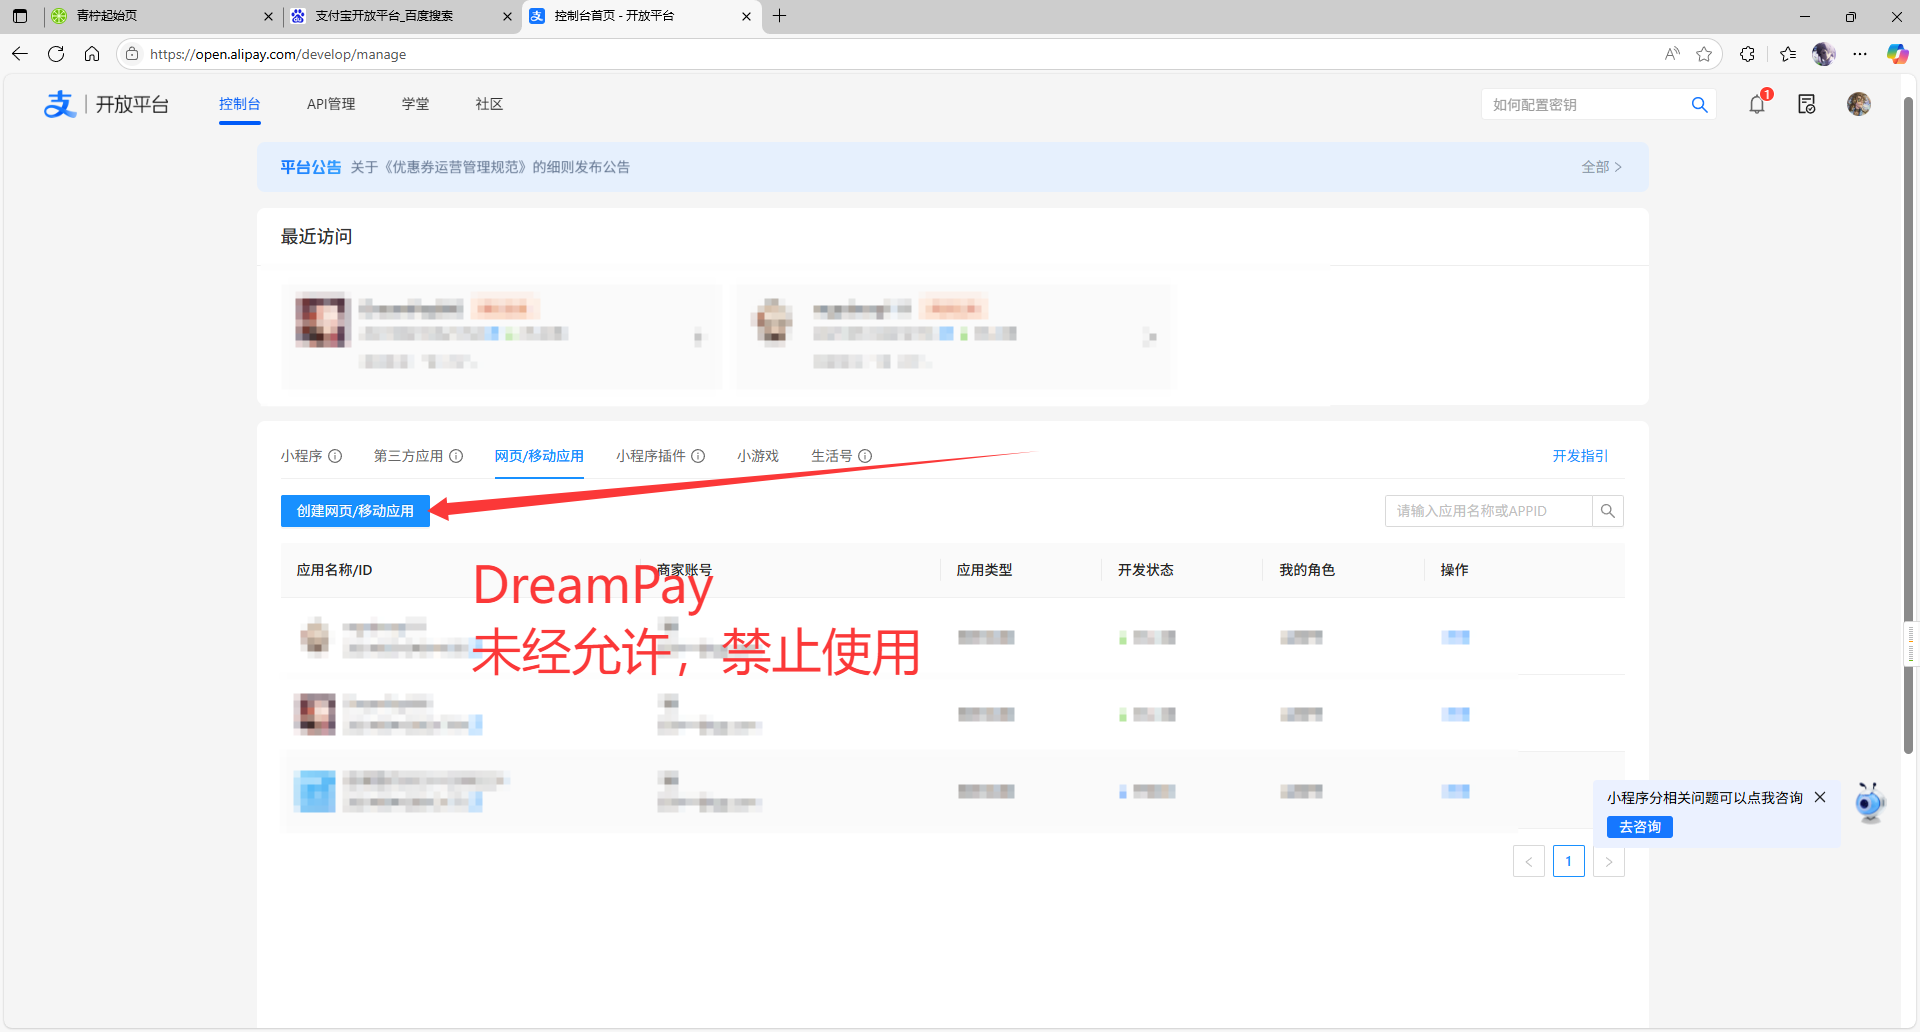Expand all announcements via 全部 link
This screenshot has height=1032, width=1920.
[x=1601, y=167]
